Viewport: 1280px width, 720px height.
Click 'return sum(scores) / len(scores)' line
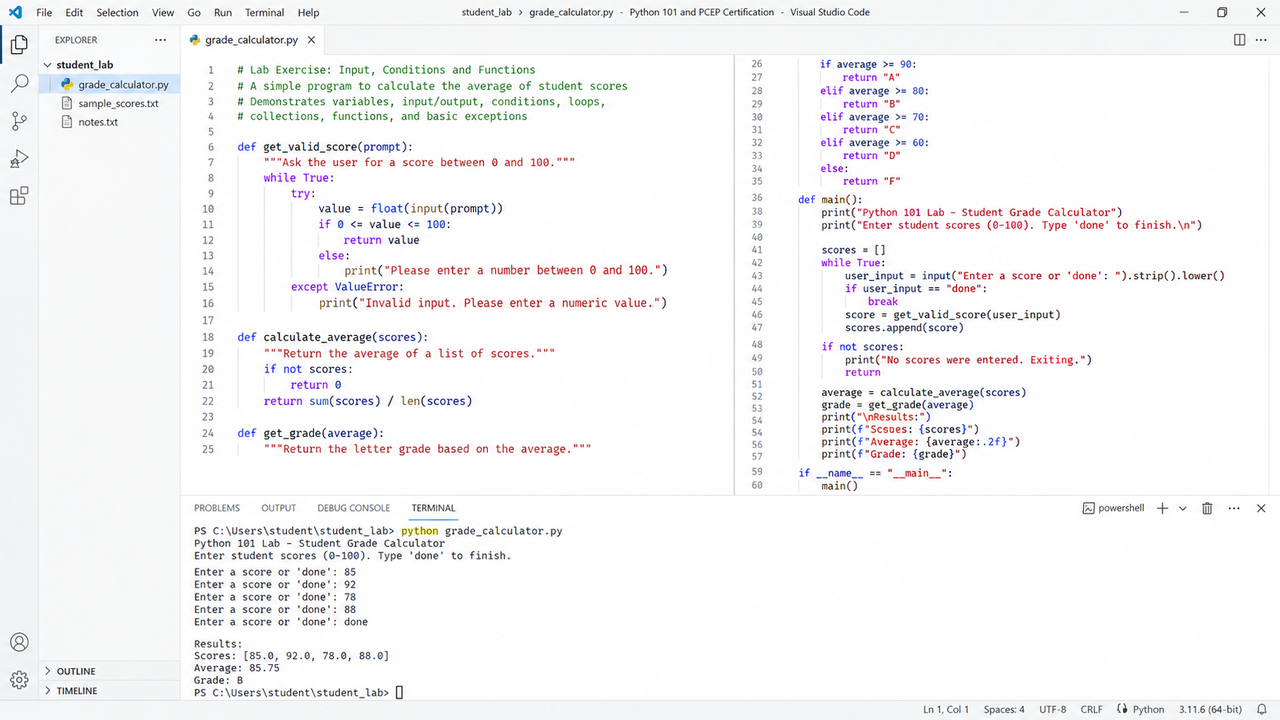pos(368,401)
